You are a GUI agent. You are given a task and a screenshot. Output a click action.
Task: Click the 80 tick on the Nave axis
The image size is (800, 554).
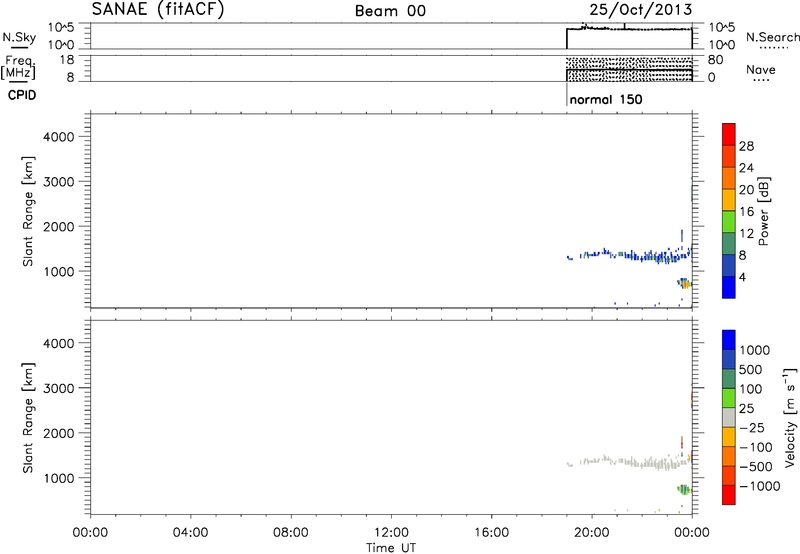[x=715, y=60]
